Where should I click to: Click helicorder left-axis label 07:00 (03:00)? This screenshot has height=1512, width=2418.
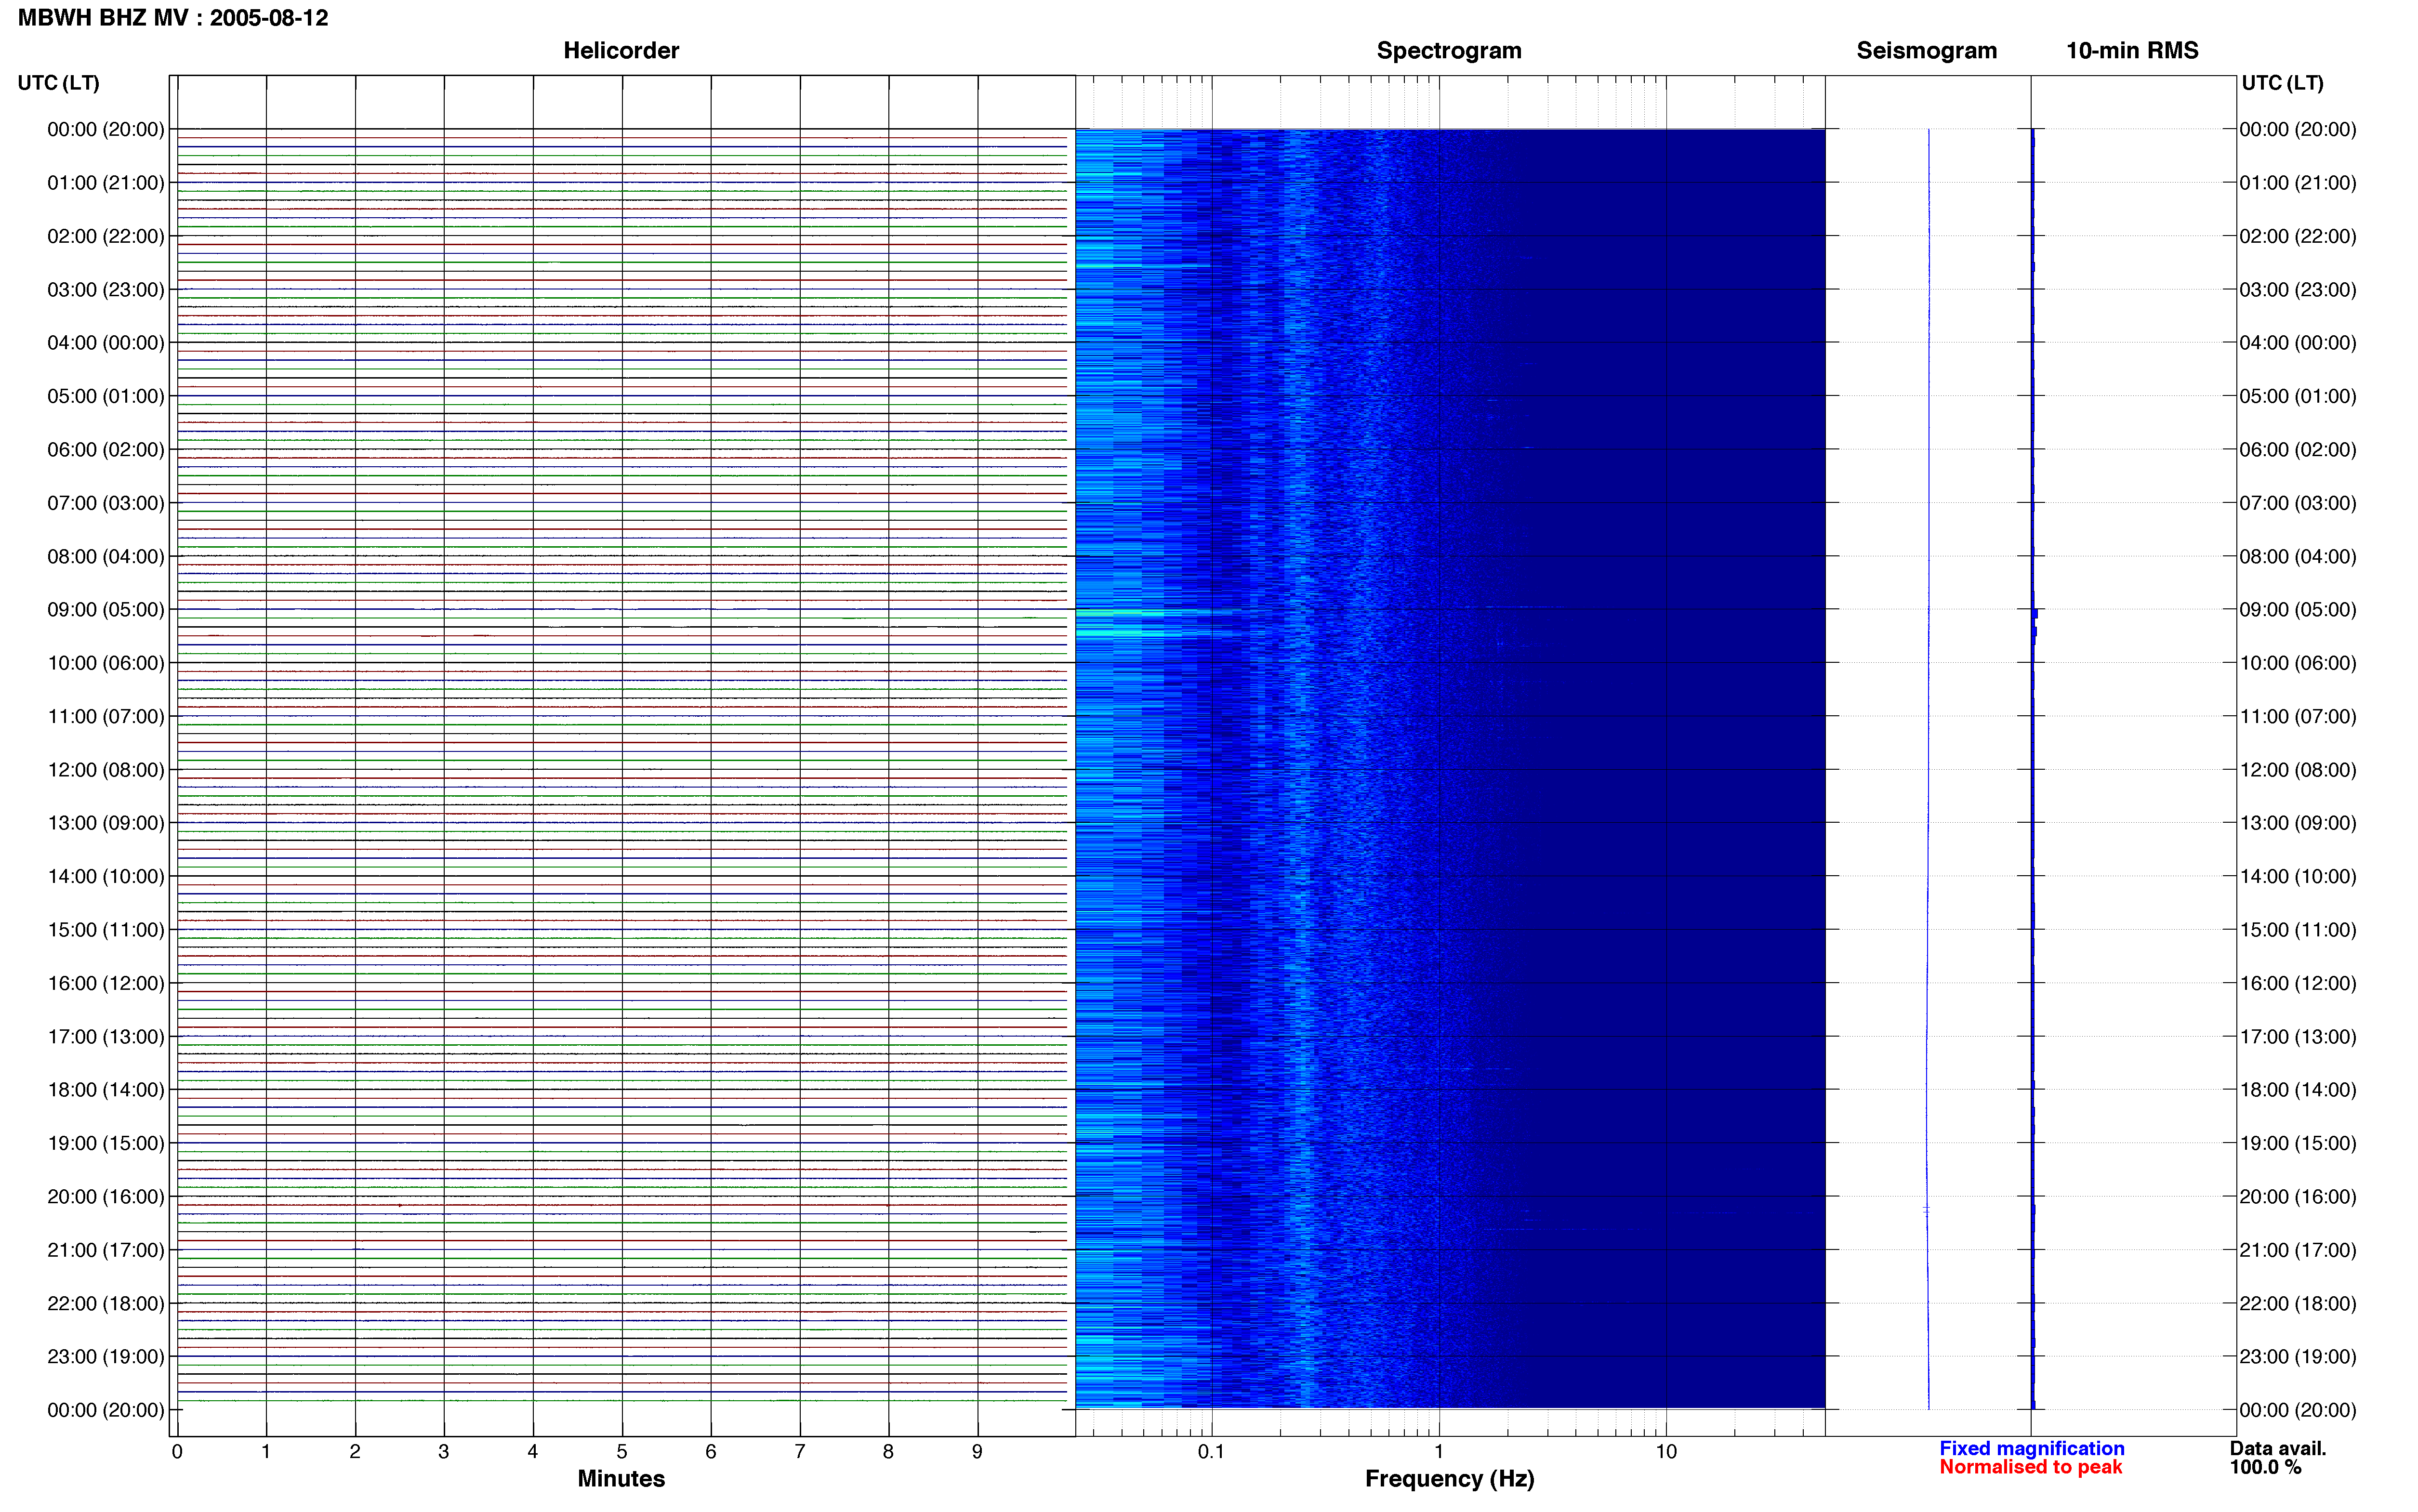pos(106,503)
